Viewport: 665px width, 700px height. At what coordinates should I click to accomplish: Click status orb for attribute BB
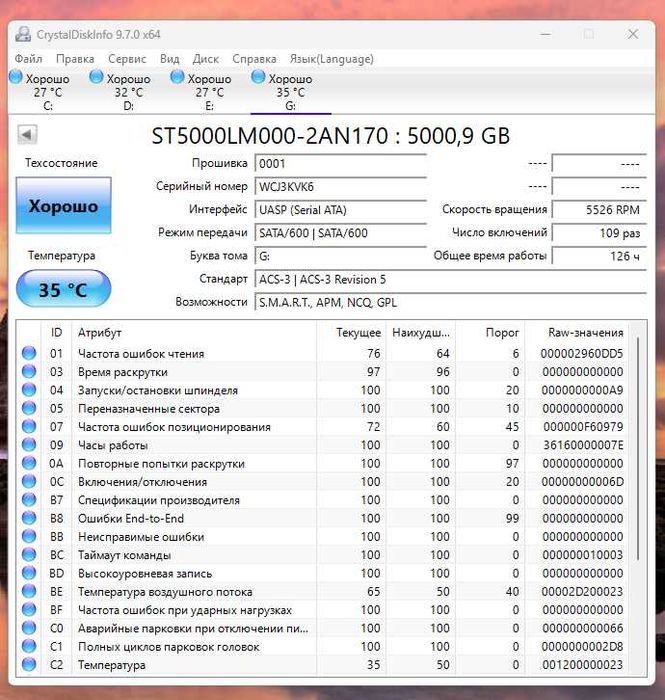pos(29,536)
